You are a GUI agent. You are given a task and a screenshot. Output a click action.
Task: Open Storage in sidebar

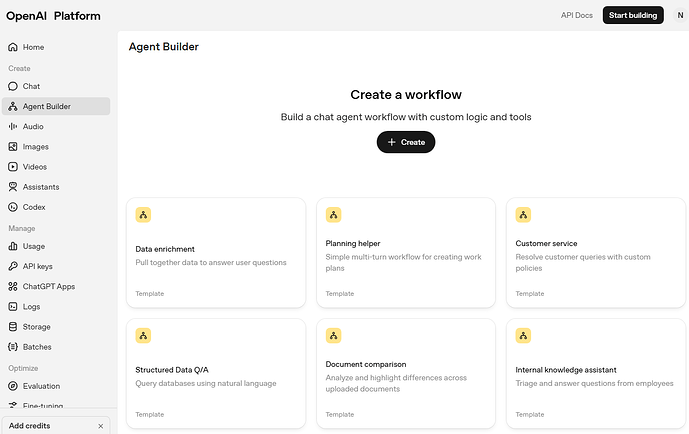56,327
